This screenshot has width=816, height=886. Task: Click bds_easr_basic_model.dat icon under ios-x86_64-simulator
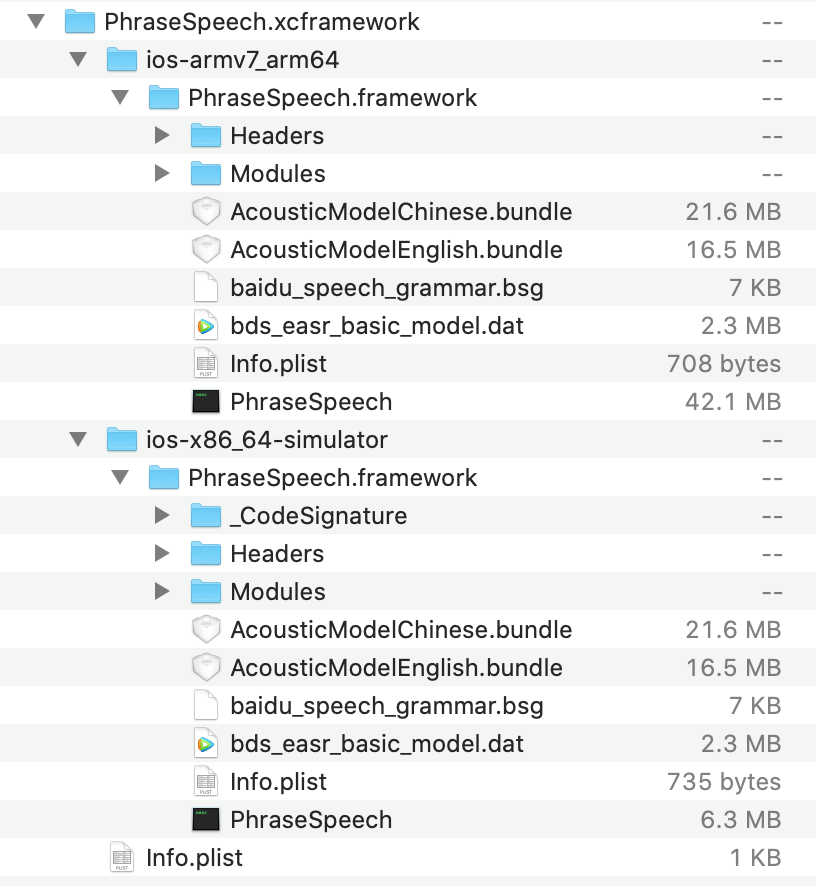coord(205,744)
